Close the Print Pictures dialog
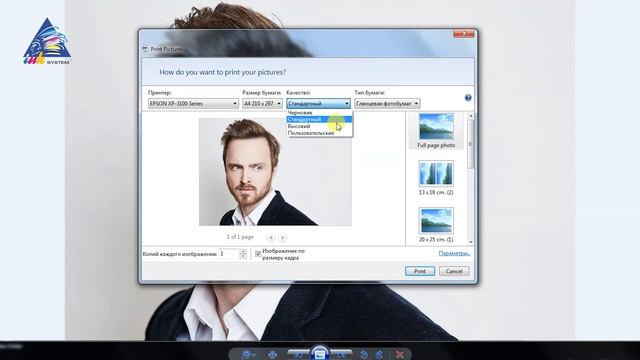 [x=464, y=34]
